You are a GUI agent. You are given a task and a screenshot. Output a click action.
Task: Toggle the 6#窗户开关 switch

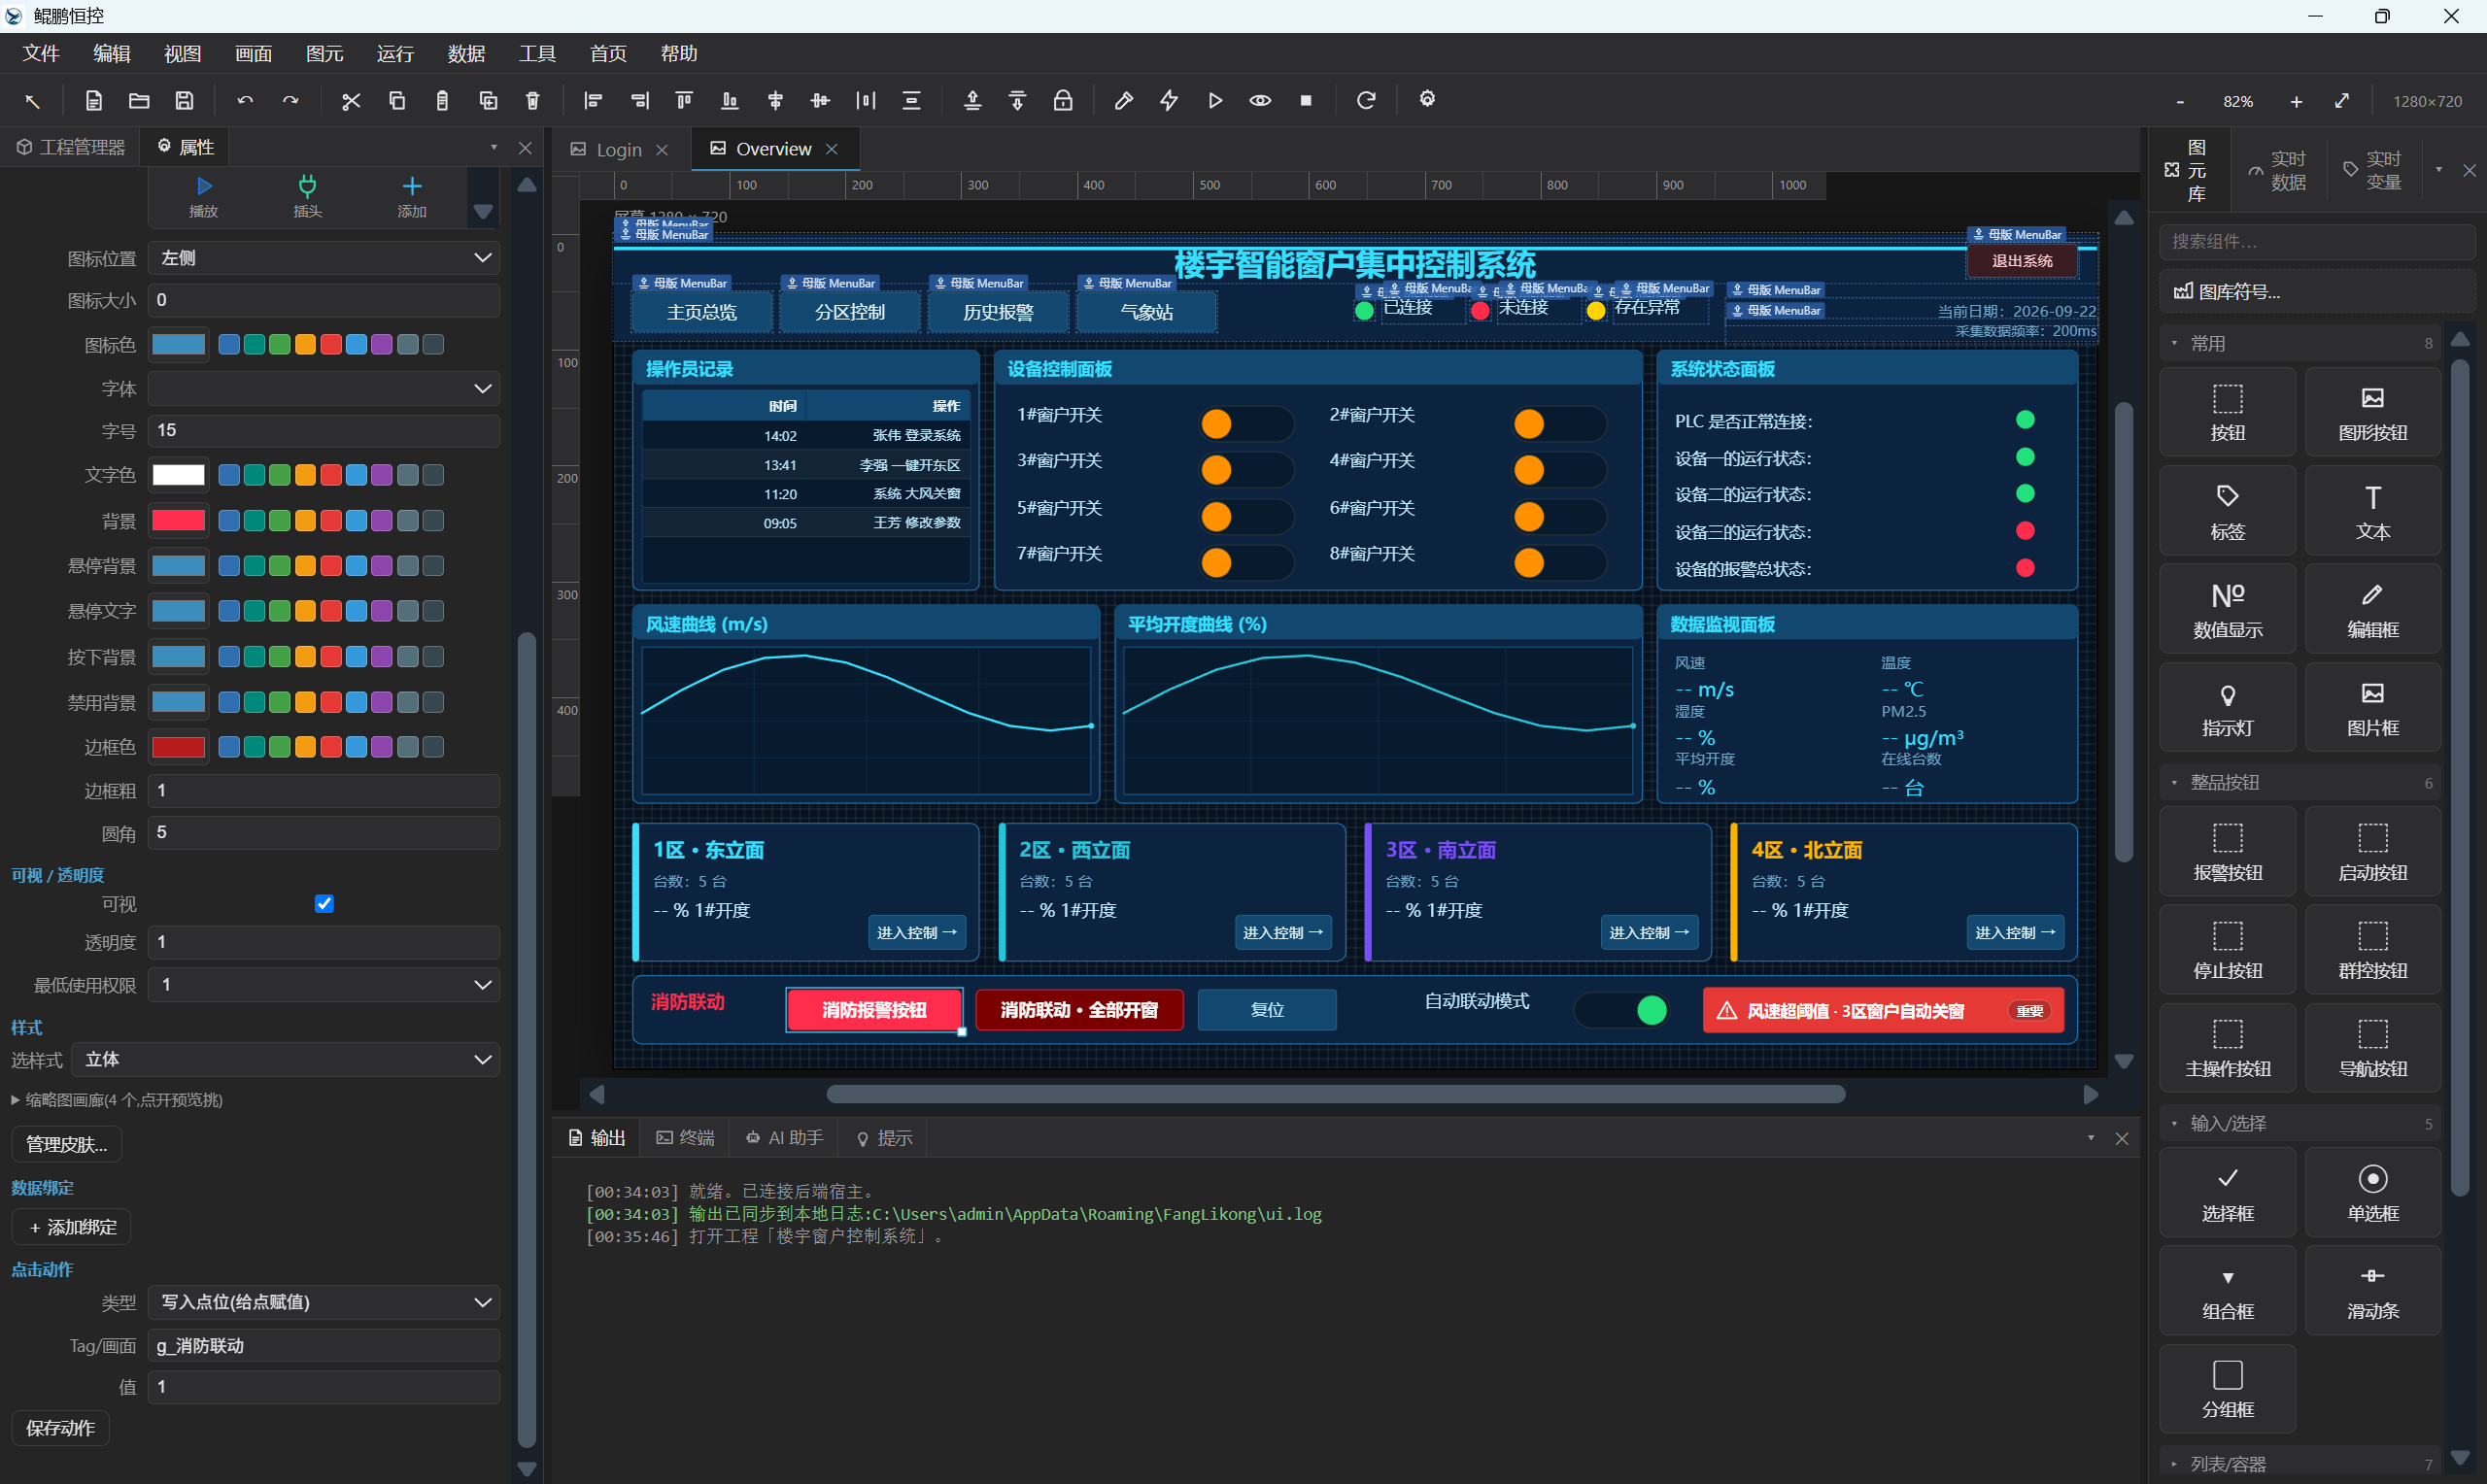click(1558, 517)
